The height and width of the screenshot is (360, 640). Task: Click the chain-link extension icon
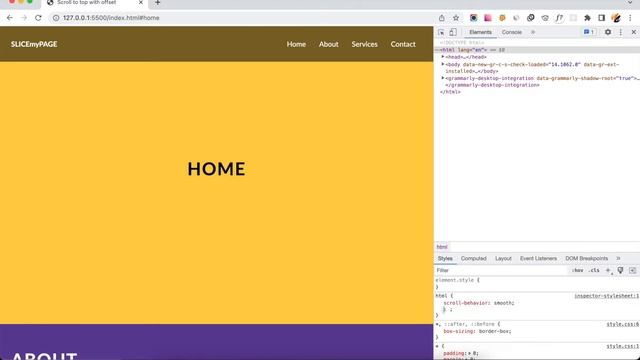pos(531,18)
